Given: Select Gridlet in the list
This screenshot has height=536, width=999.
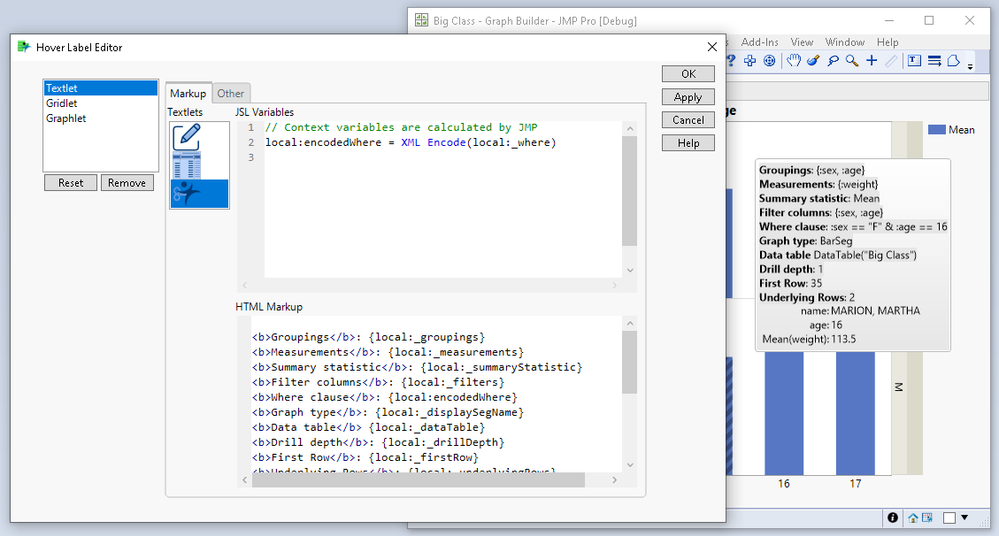Looking at the screenshot, I should click(x=61, y=103).
